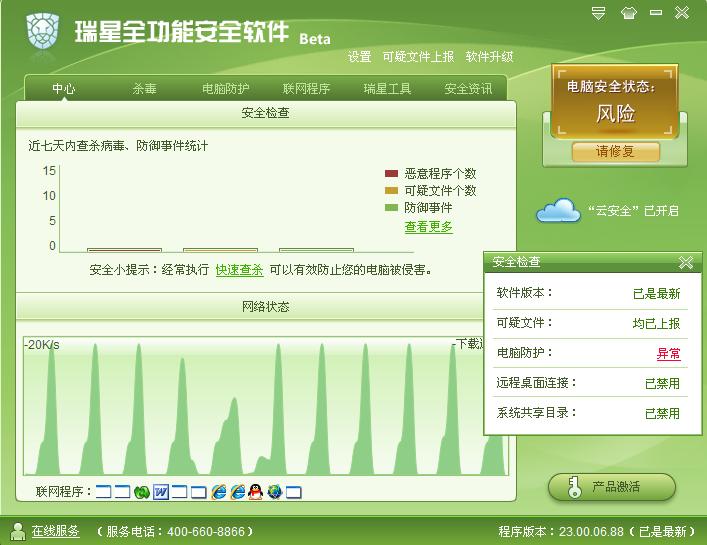Click the 异常 link for 电脑防护
Image resolution: width=707 pixels, height=545 pixels.
pyautogui.click(x=668, y=353)
